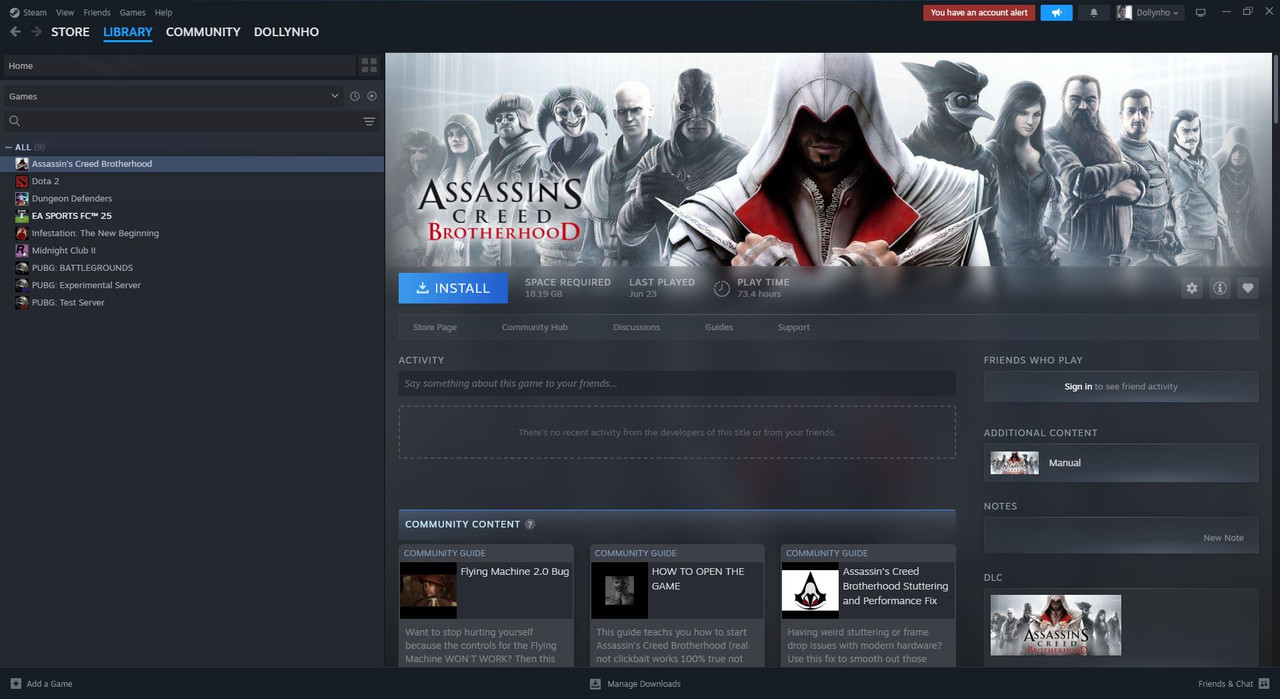Open the DOLLYNHO profile tab
The image size is (1280, 699).
(x=286, y=32)
